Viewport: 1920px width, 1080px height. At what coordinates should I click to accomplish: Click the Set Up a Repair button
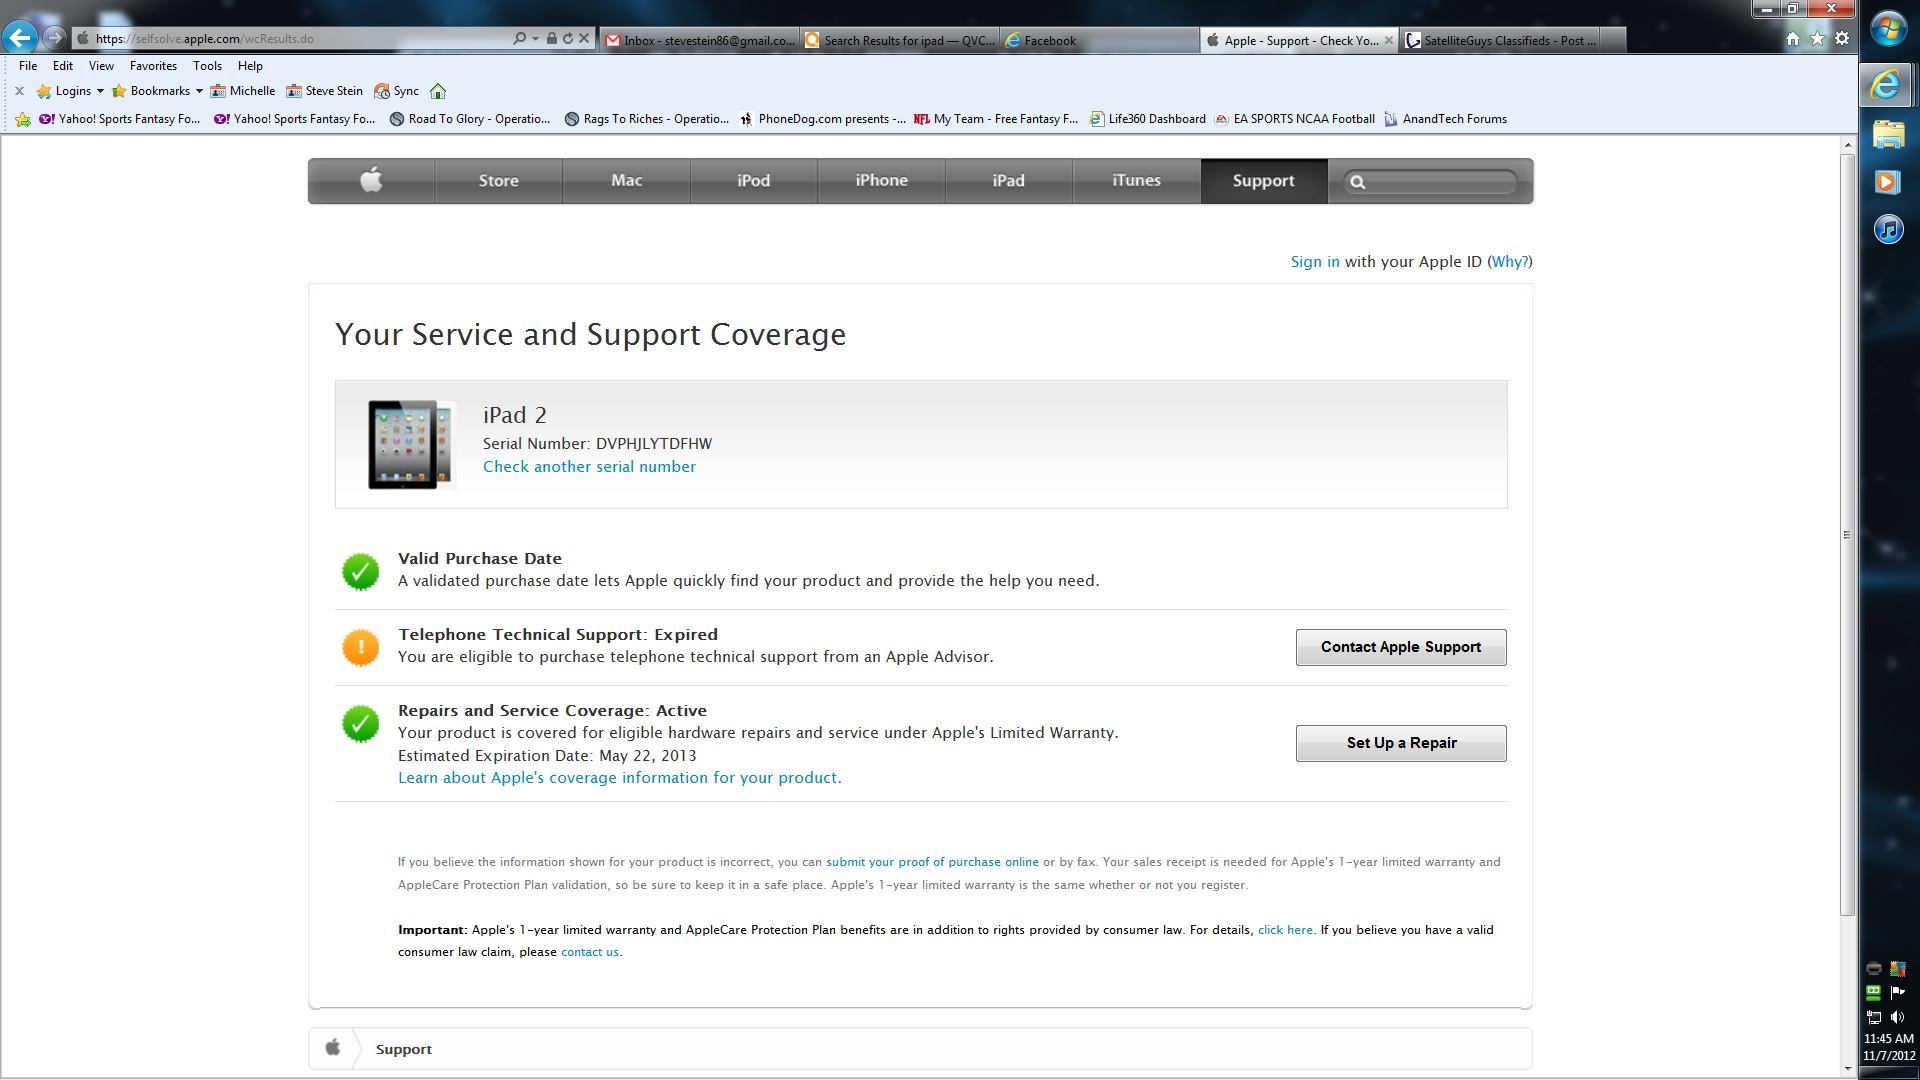(1401, 743)
